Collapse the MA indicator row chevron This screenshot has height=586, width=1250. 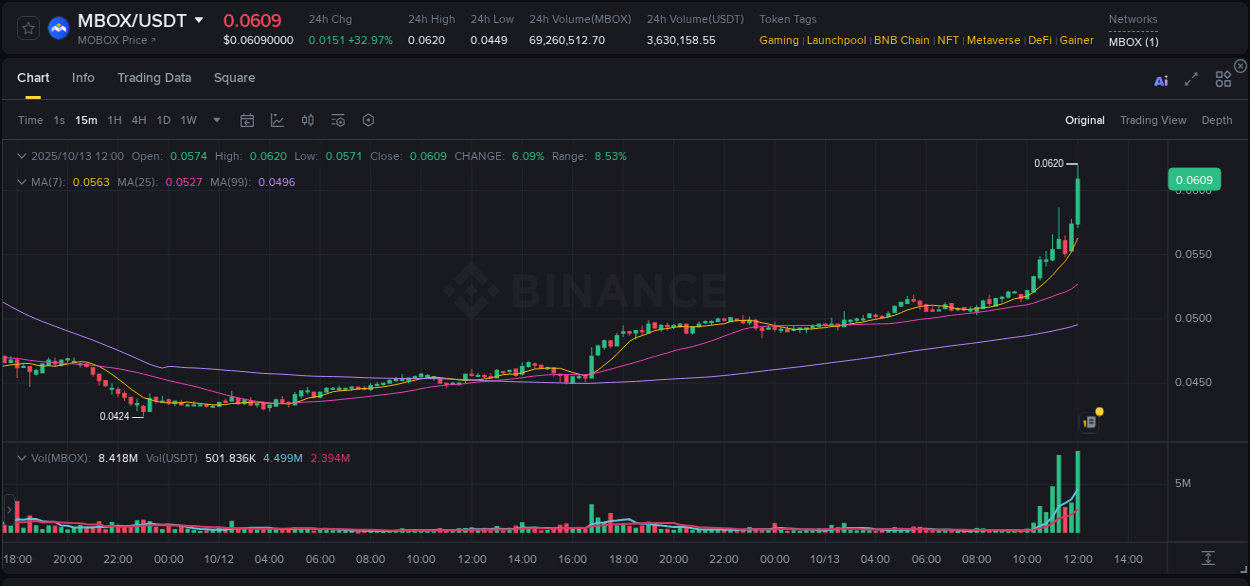[x=20, y=181]
